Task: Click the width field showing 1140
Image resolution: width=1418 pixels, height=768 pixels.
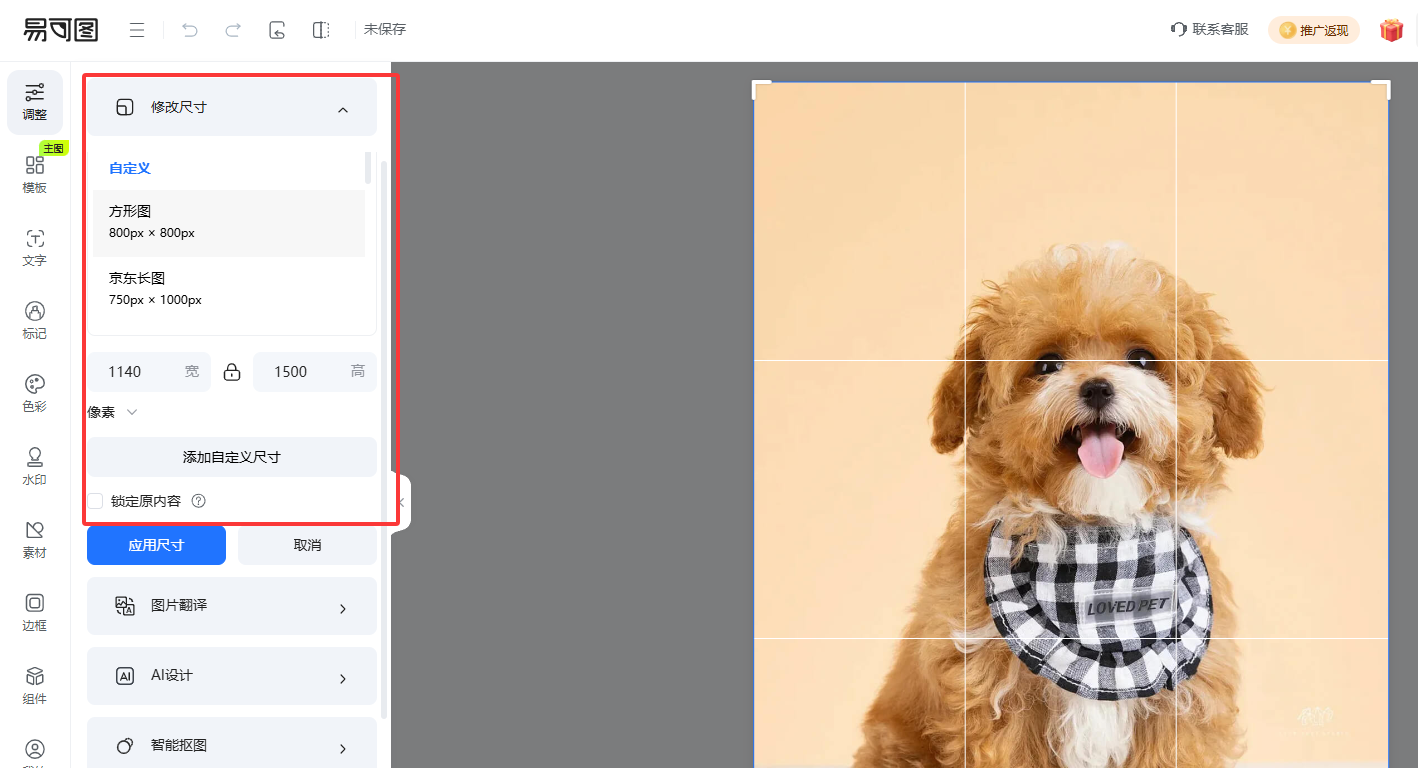Action: 149,372
